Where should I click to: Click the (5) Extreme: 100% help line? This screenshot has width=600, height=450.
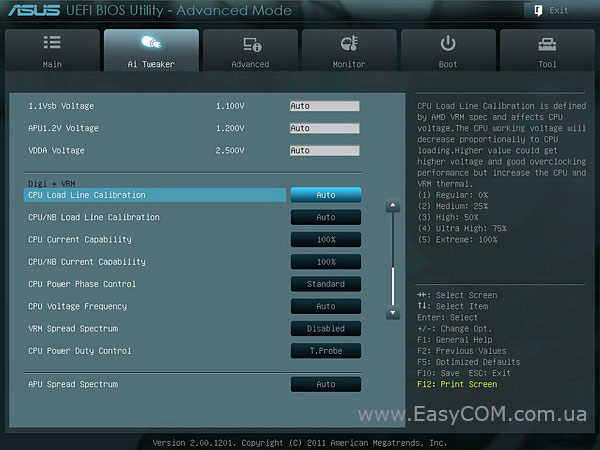point(457,240)
